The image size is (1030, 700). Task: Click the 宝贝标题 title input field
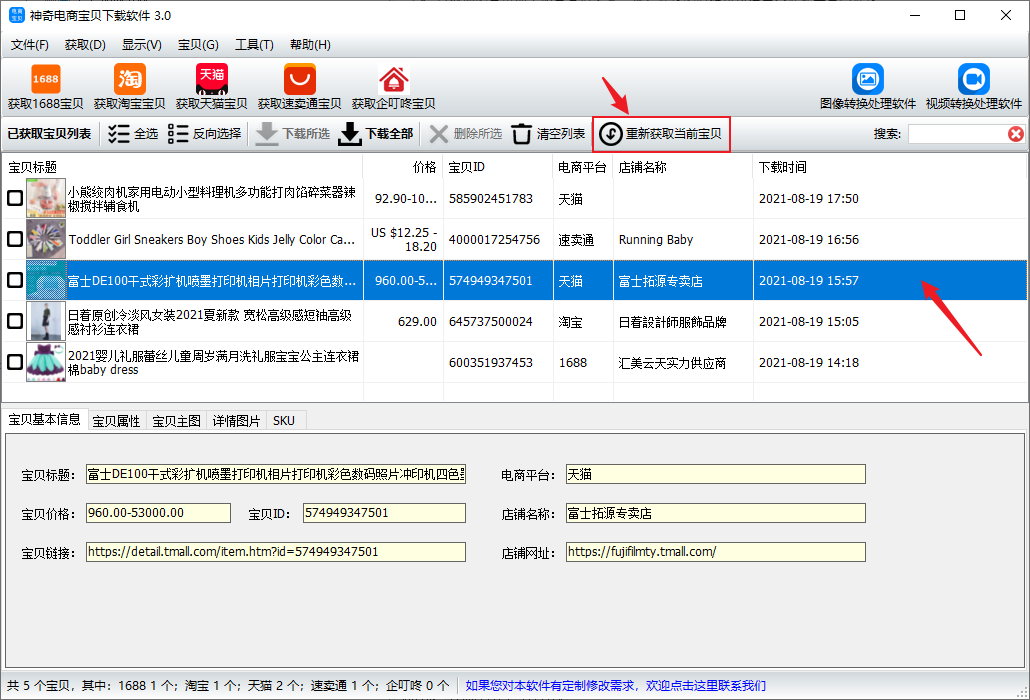(276, 474)
